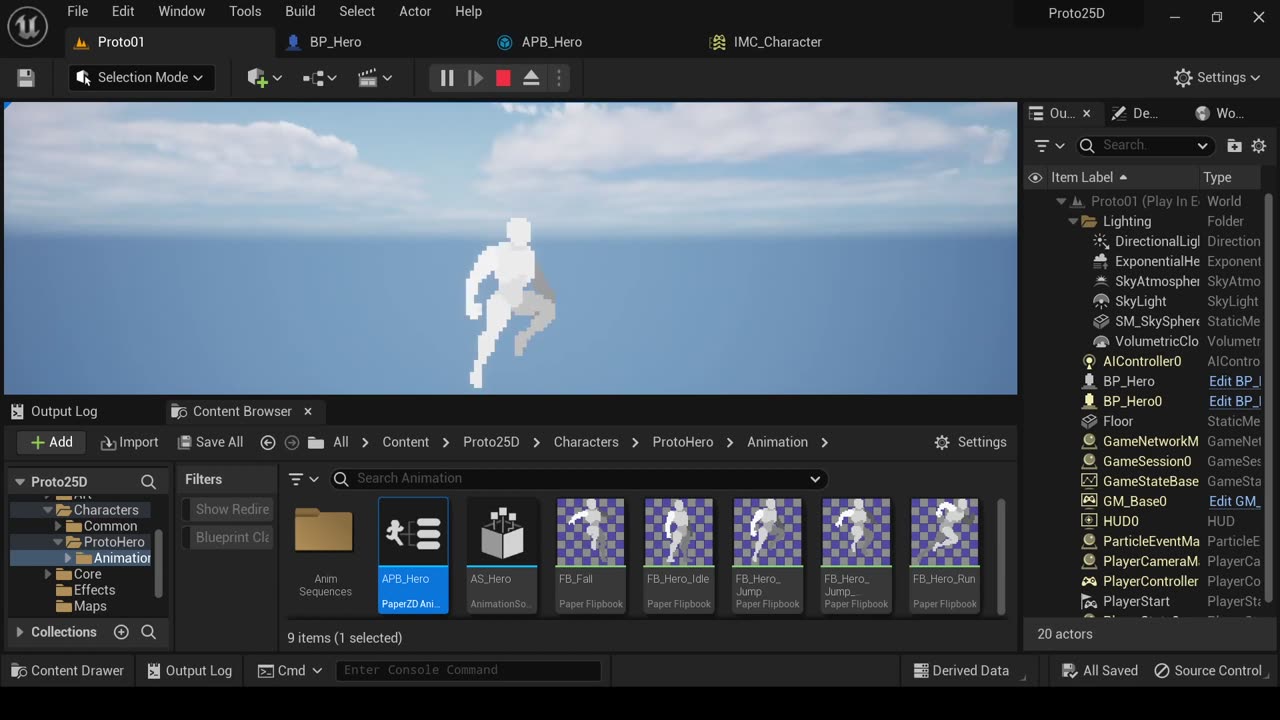This screenshot has width=1280, height=720.
Task: Open the cinematics clapperboard dropdown
Action: pos(375,78)
